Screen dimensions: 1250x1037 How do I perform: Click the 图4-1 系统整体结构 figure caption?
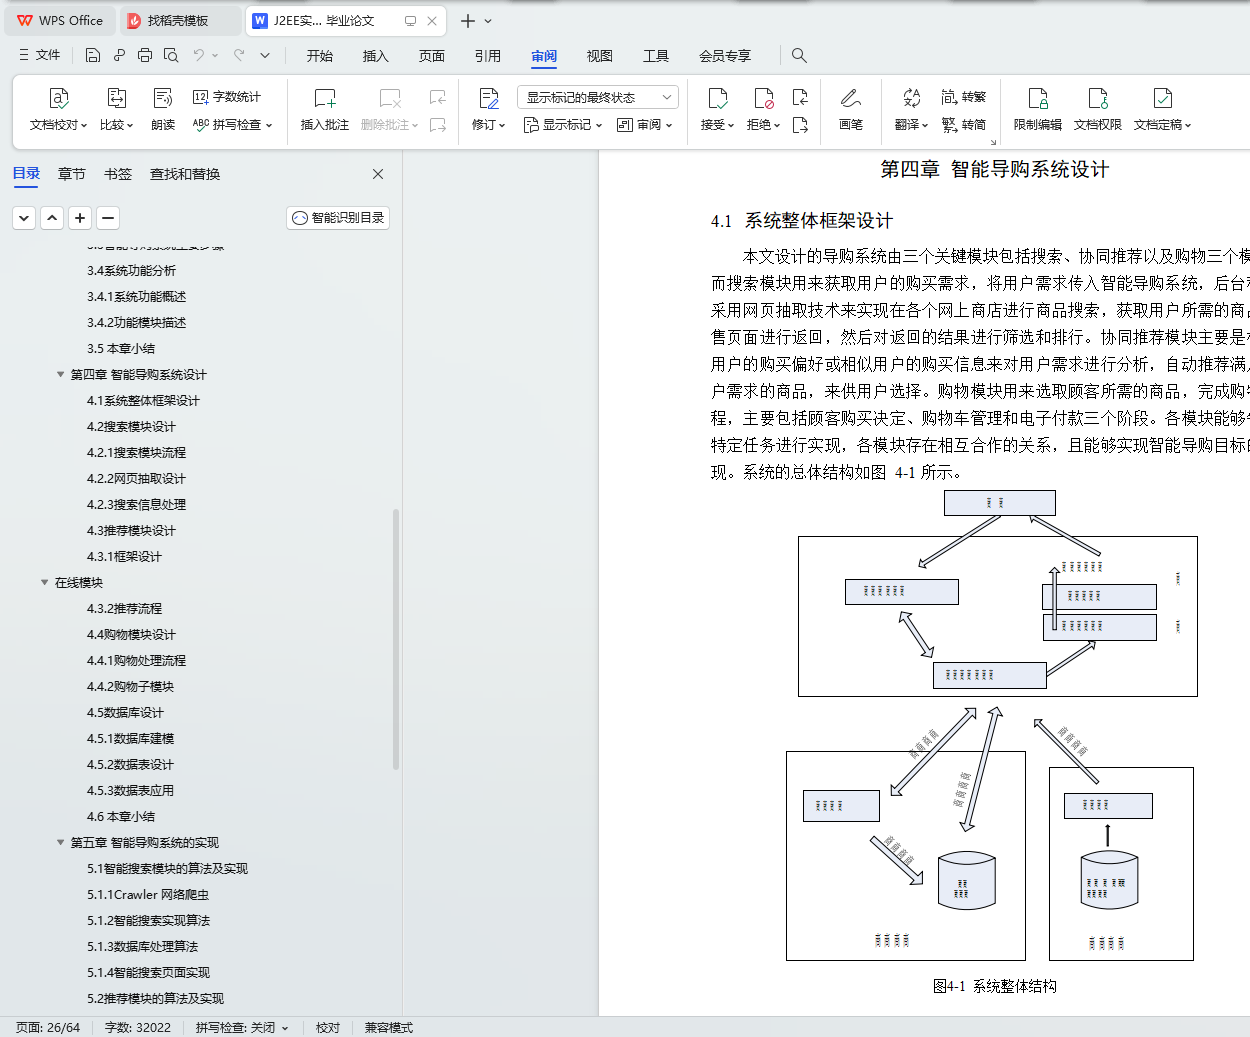(995, 986)
